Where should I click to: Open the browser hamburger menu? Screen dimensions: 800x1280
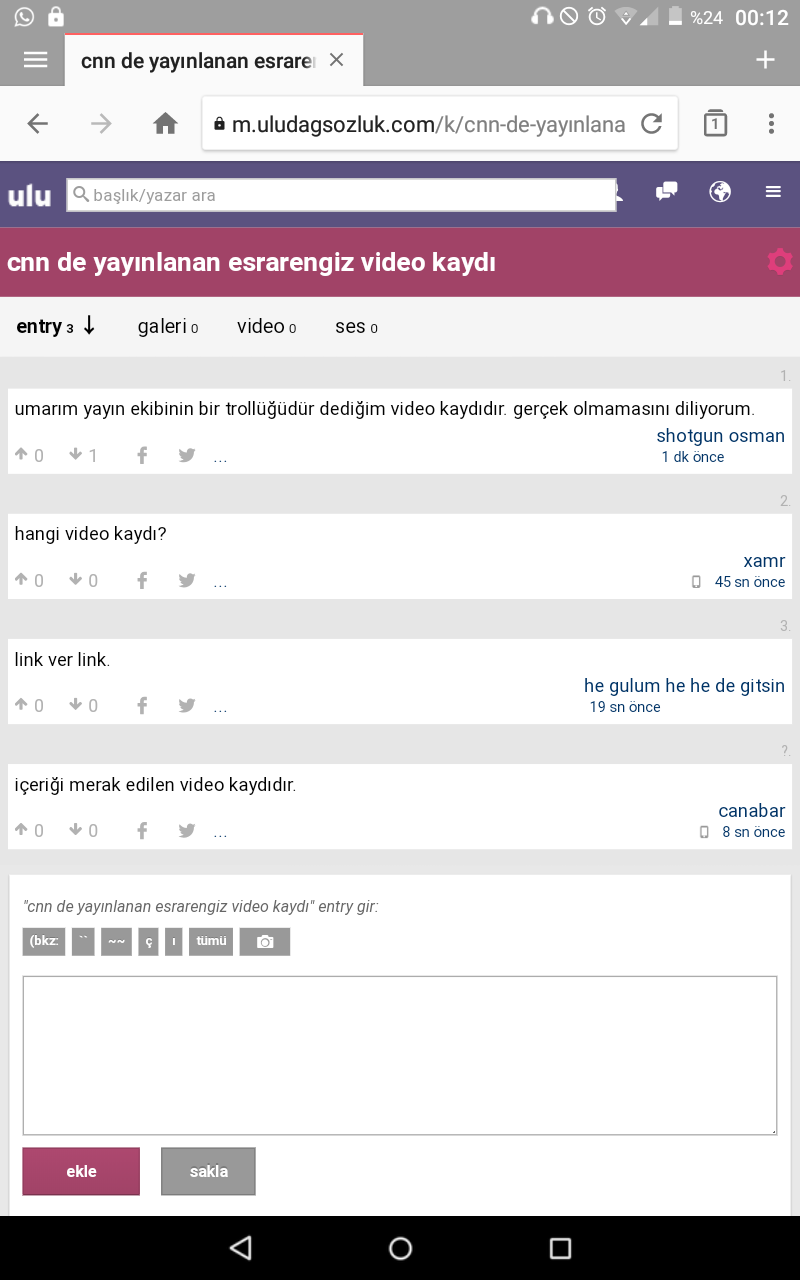click(36, 60)
